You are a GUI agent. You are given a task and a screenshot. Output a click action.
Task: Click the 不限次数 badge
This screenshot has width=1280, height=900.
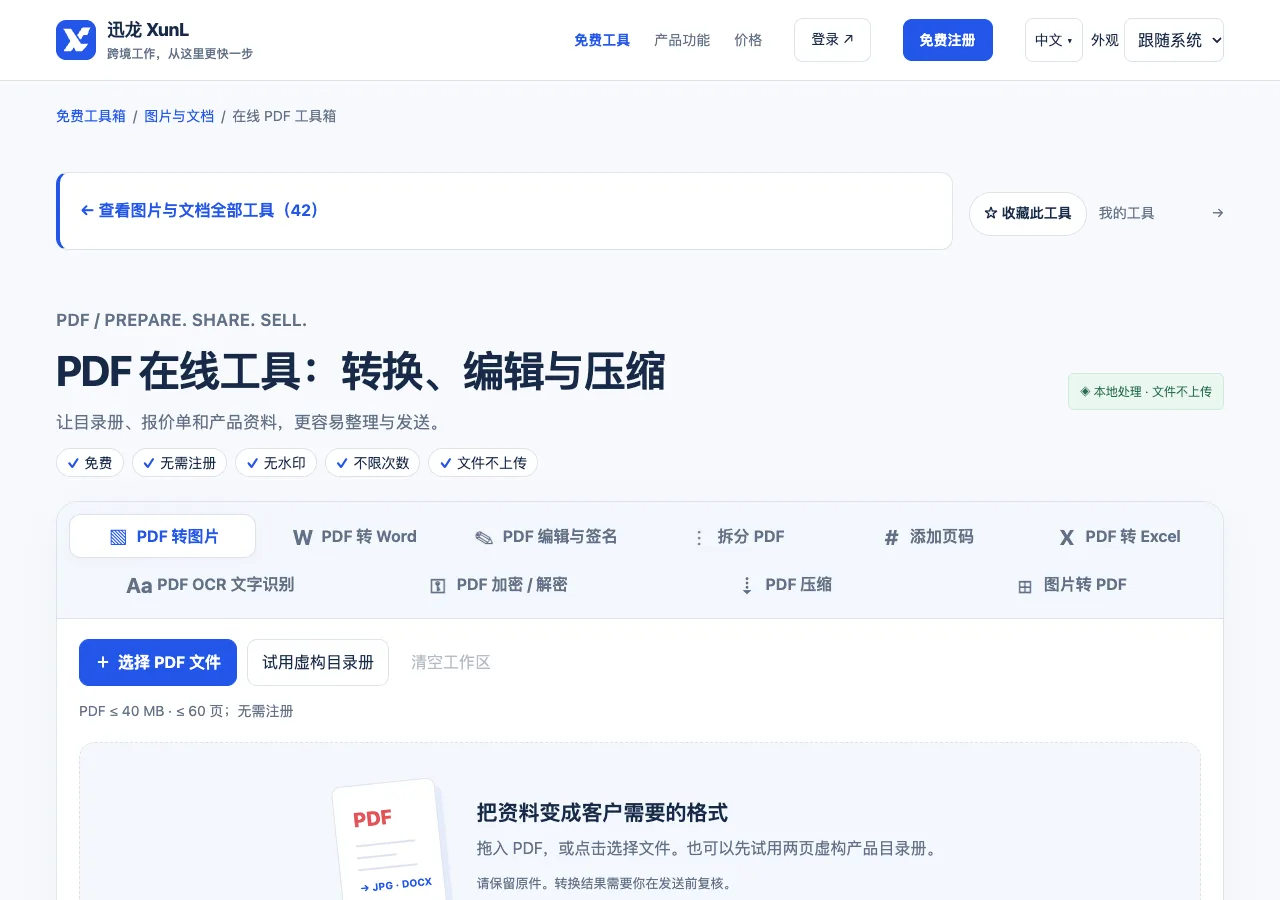(x=372, y=463)
